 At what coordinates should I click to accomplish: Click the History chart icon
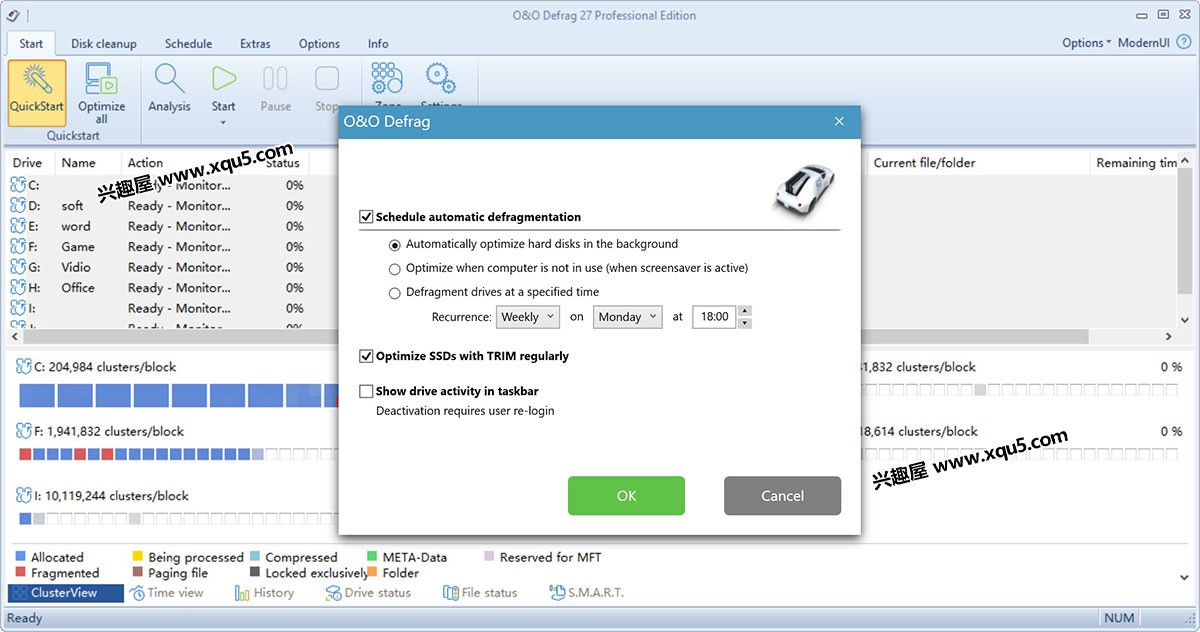(243, 593)
